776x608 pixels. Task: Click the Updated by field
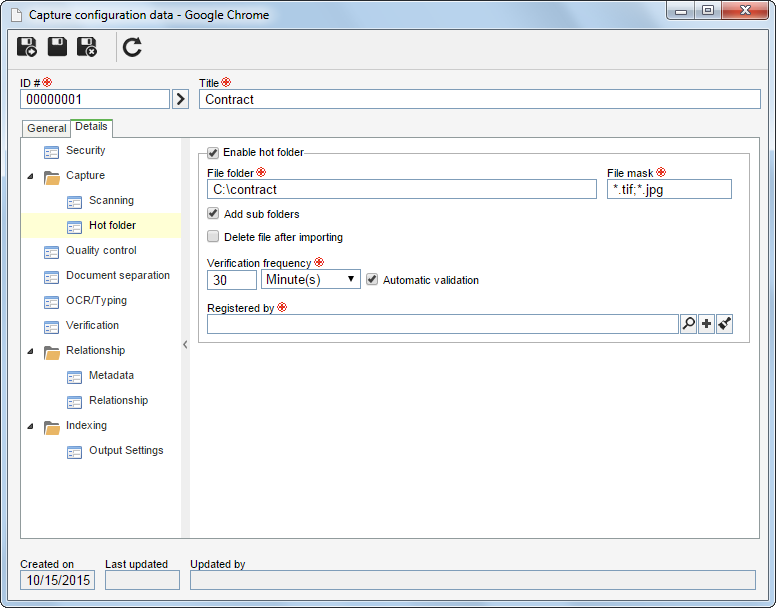(x=473, y=580)
